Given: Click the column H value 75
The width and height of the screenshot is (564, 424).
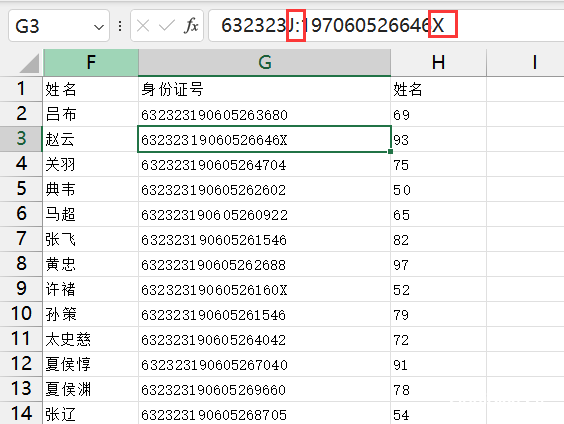Looking at the screenshot, I should pos(438,164).
